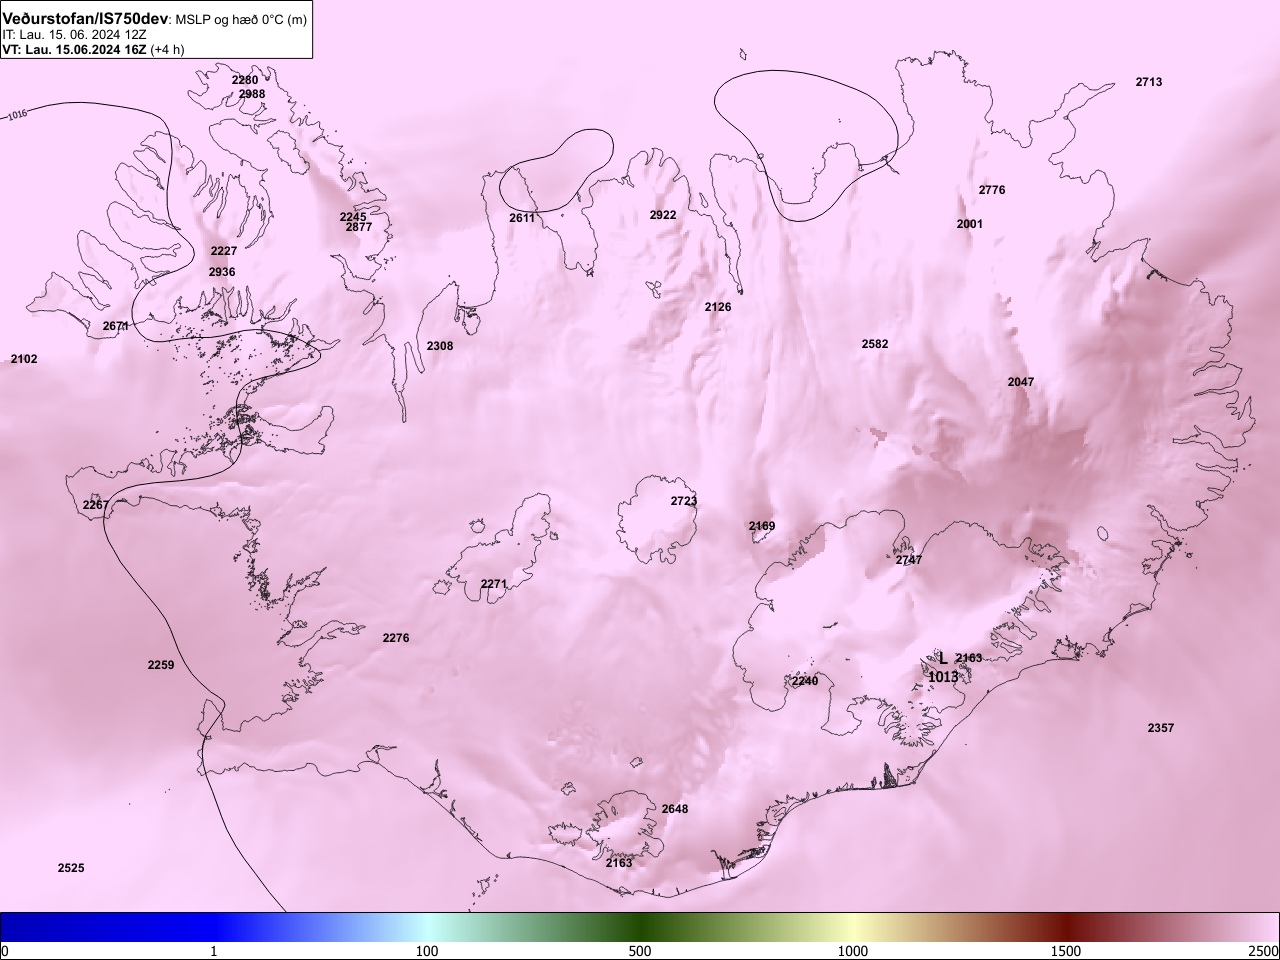1280x960 pixels.
Task: Click the 'MSLP og hæð 0°C (m)' label
Action: point(242,21)
